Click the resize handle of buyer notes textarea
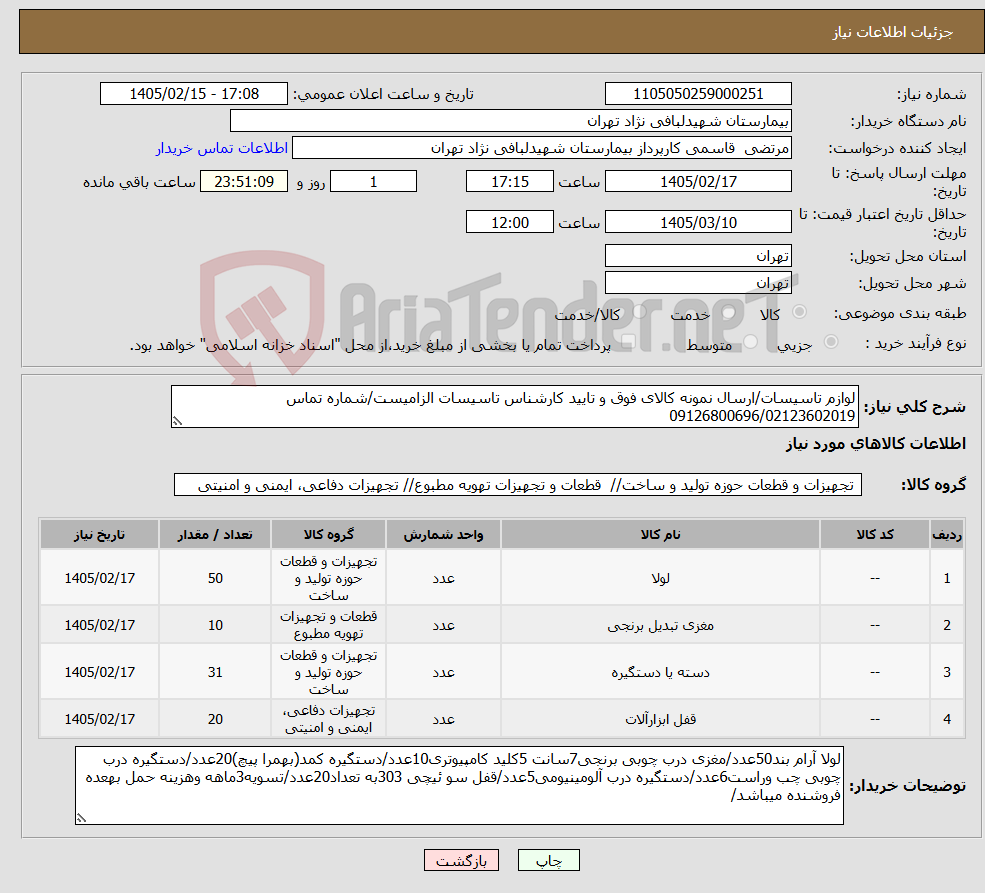Image resolution: width=985 pixels, height=893 pixels. click(x=81, y=818)
